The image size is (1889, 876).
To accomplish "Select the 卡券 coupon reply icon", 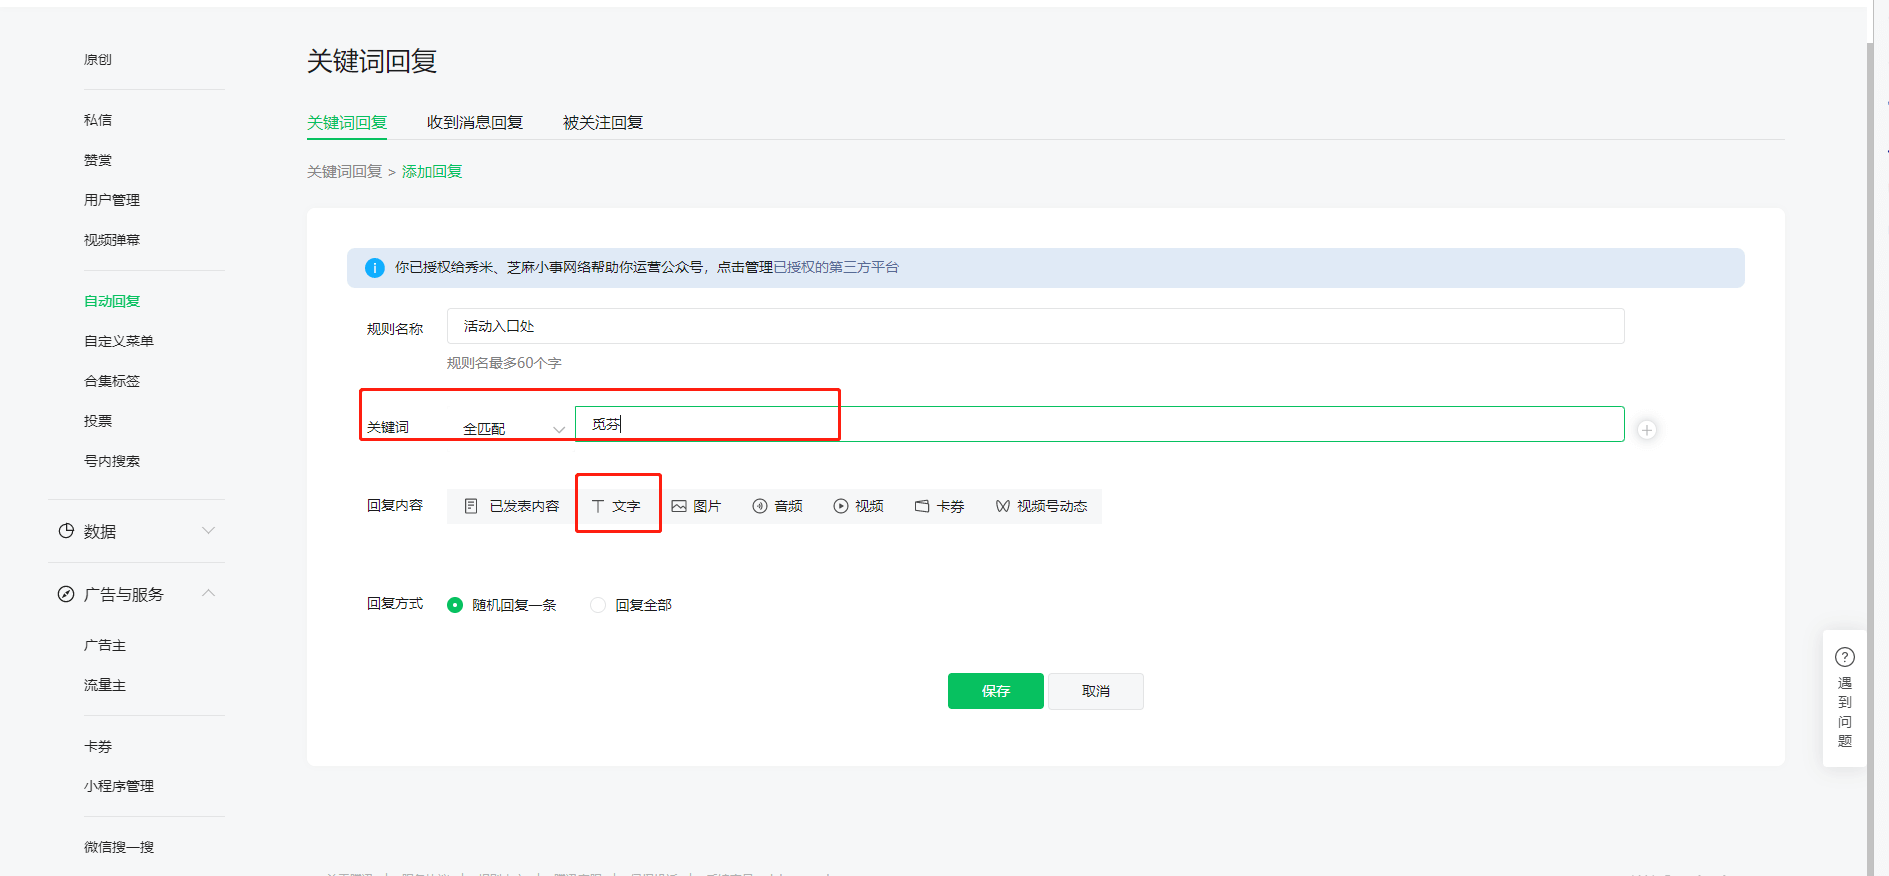I will tap(922, 506).
